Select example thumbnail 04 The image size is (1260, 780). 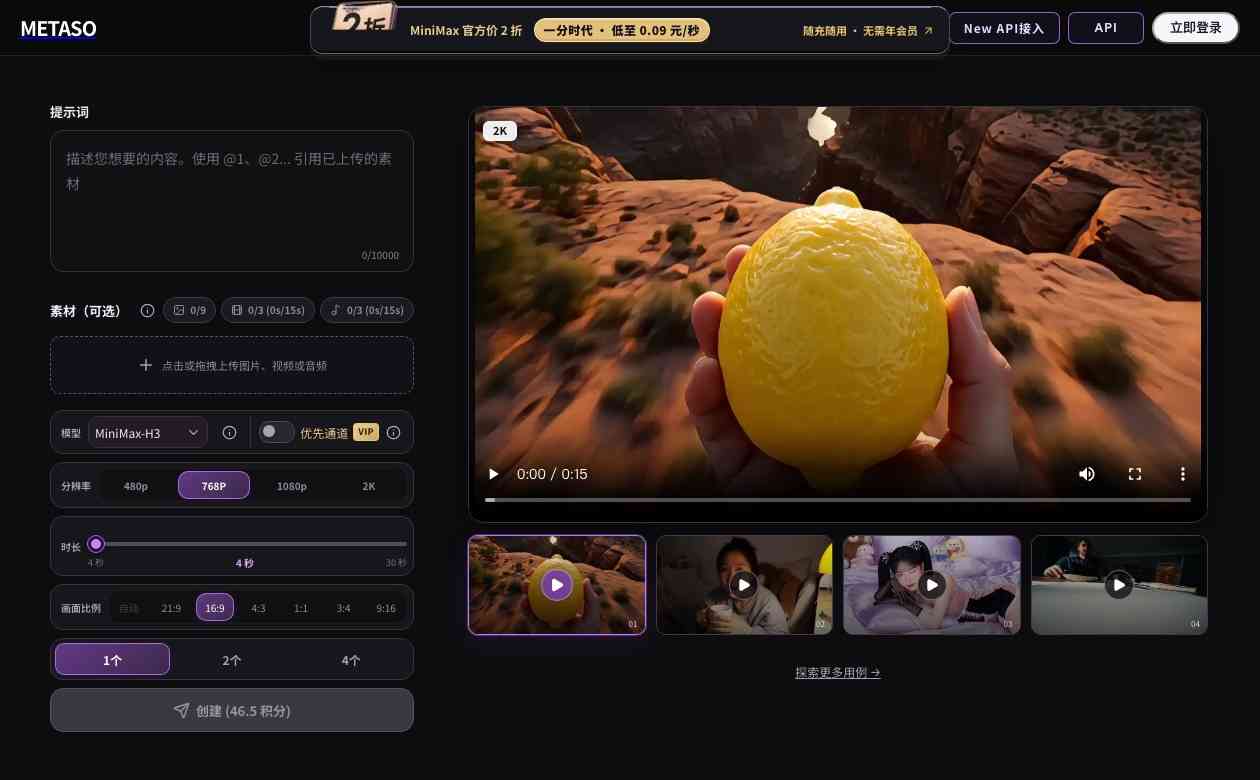[1119, 585]
